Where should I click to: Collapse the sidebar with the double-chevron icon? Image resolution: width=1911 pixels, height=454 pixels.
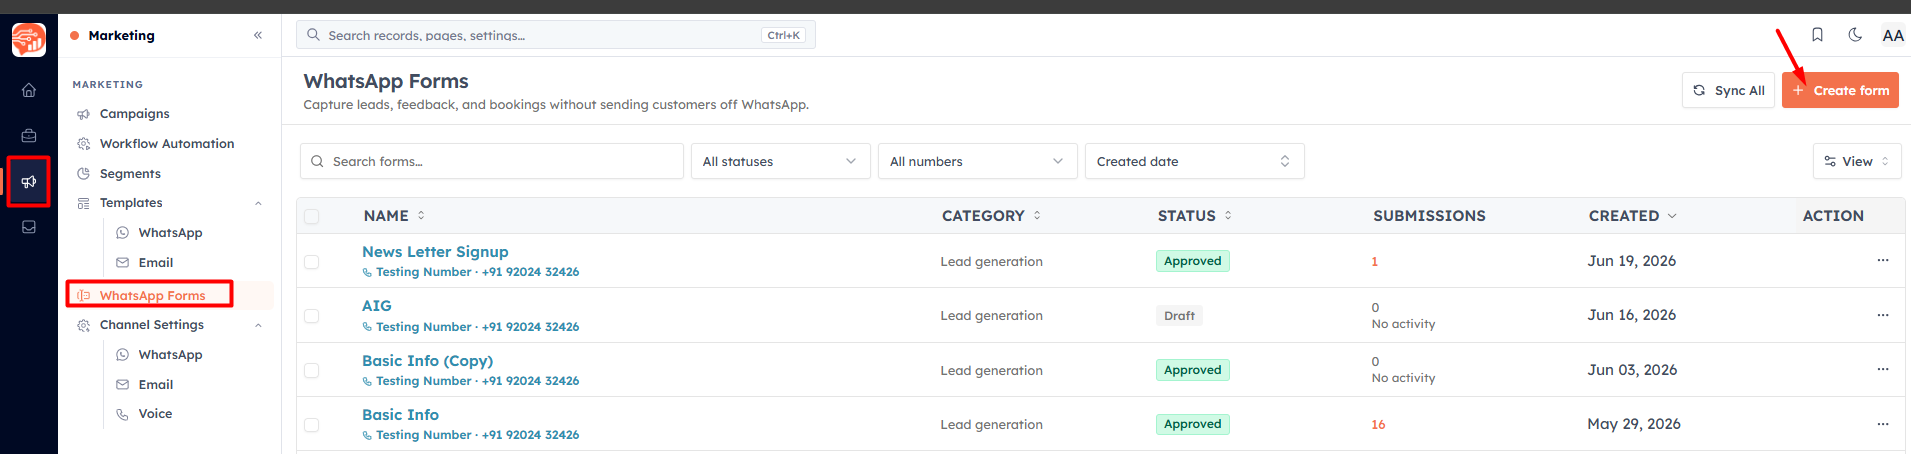coord(258,35)
